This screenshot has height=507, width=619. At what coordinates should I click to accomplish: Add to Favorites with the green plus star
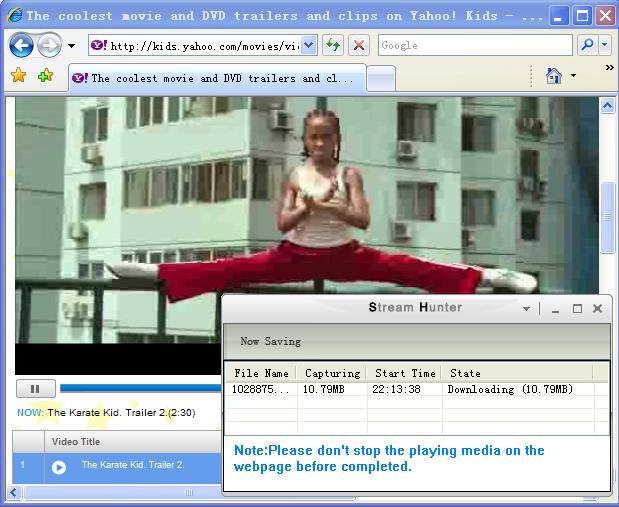tap(45, 75)
